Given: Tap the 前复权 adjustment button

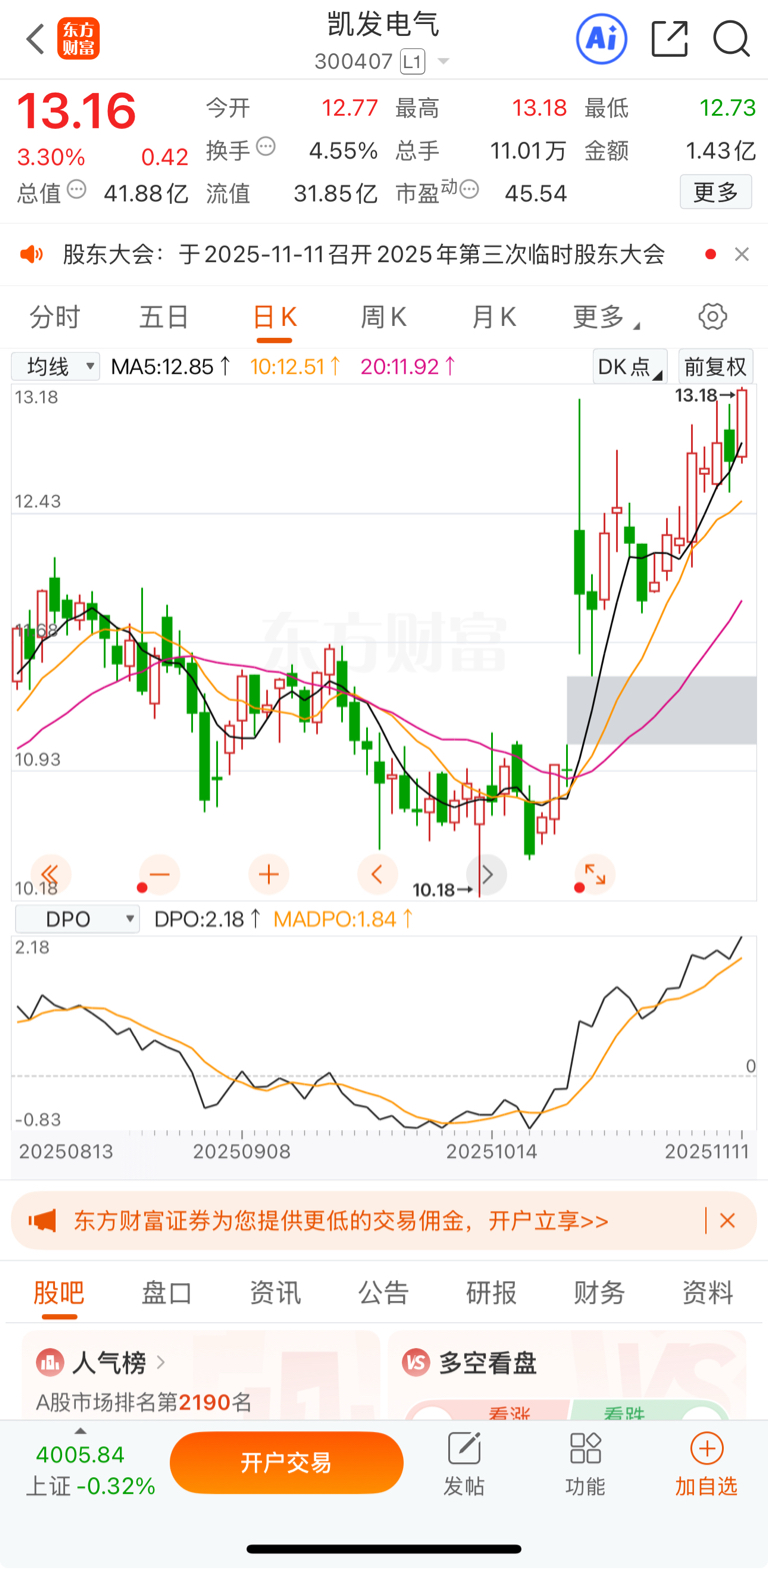Looking at the screenshot, I should (715, 367).
